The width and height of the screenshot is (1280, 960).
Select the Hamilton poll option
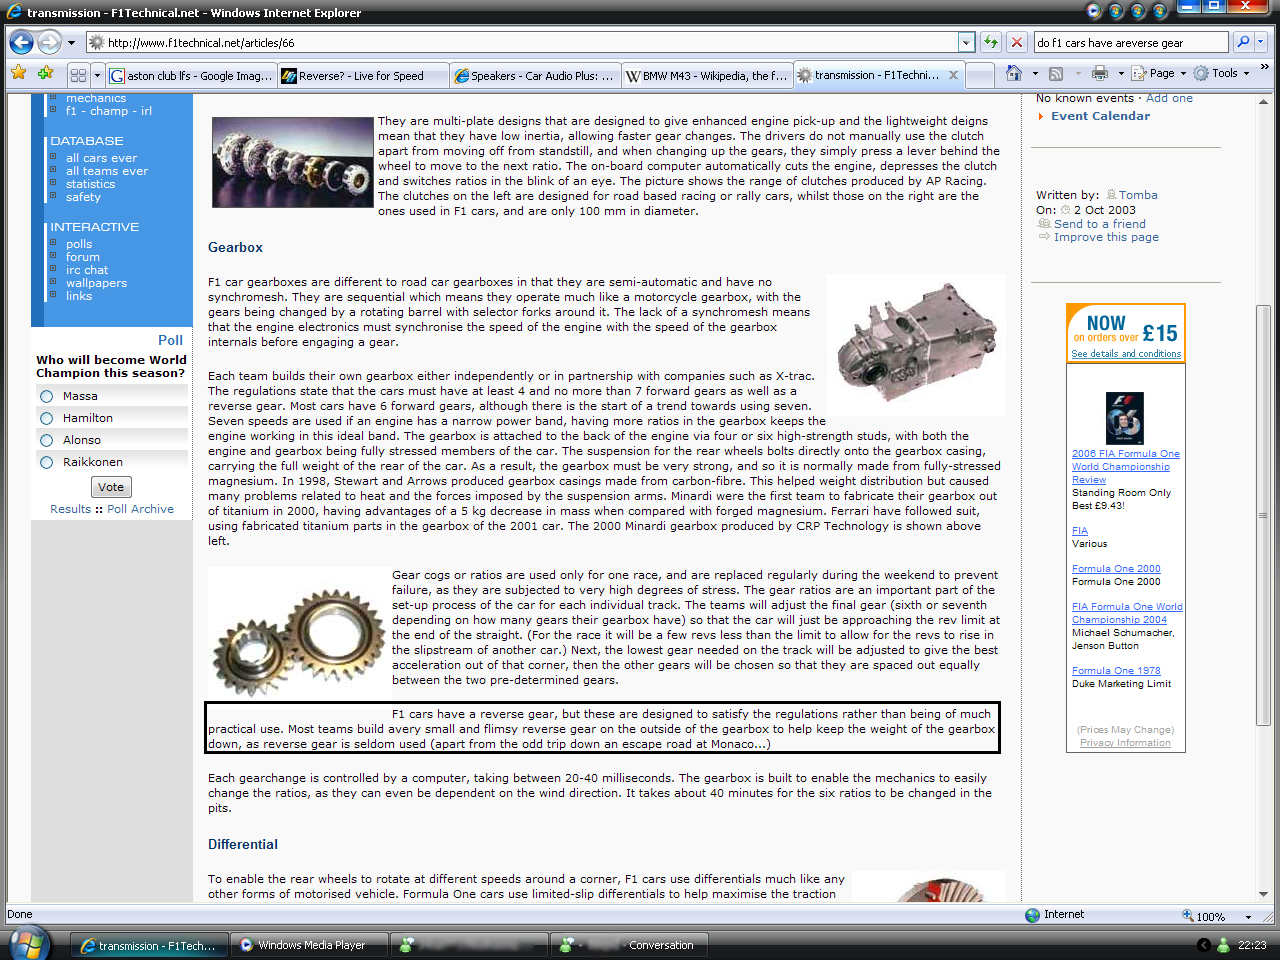point(46,418)
